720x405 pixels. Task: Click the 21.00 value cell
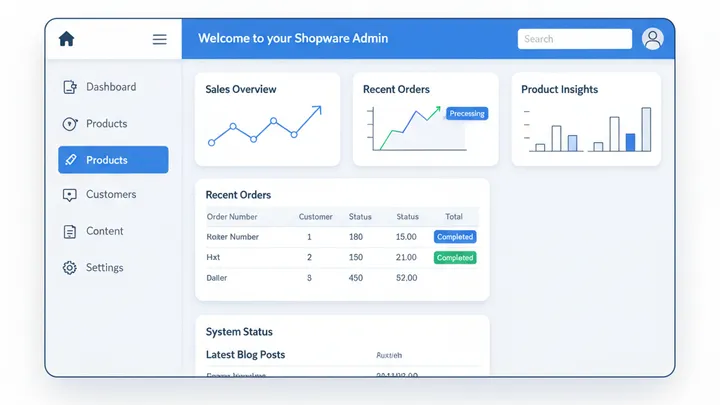tap(406, 257)
